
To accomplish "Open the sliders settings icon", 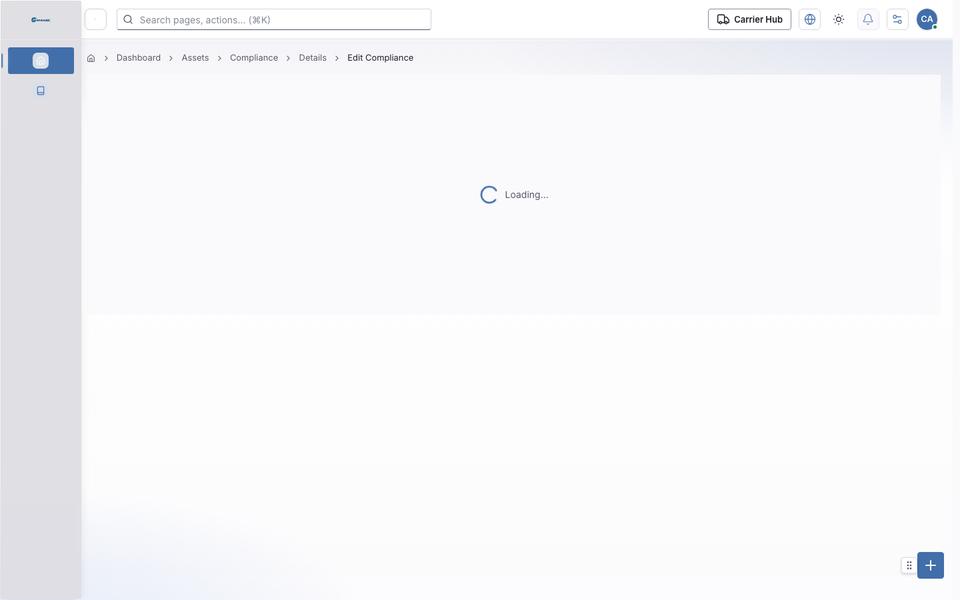I will pos(898,20).
